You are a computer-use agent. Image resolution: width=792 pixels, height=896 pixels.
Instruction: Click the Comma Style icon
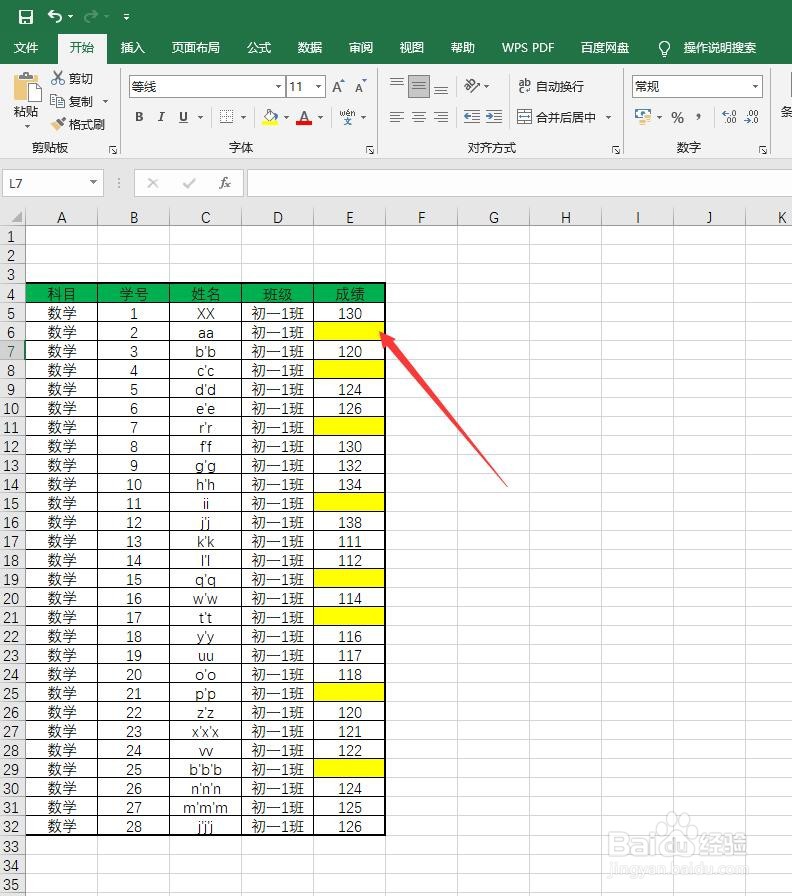tap(698, 117)
